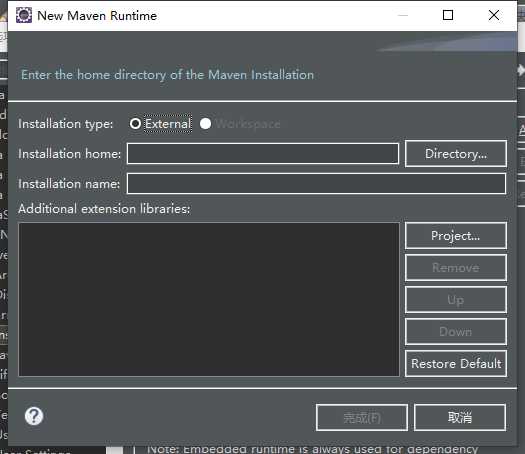Click the 完成(F) finish button

click(x=362, y=418)
